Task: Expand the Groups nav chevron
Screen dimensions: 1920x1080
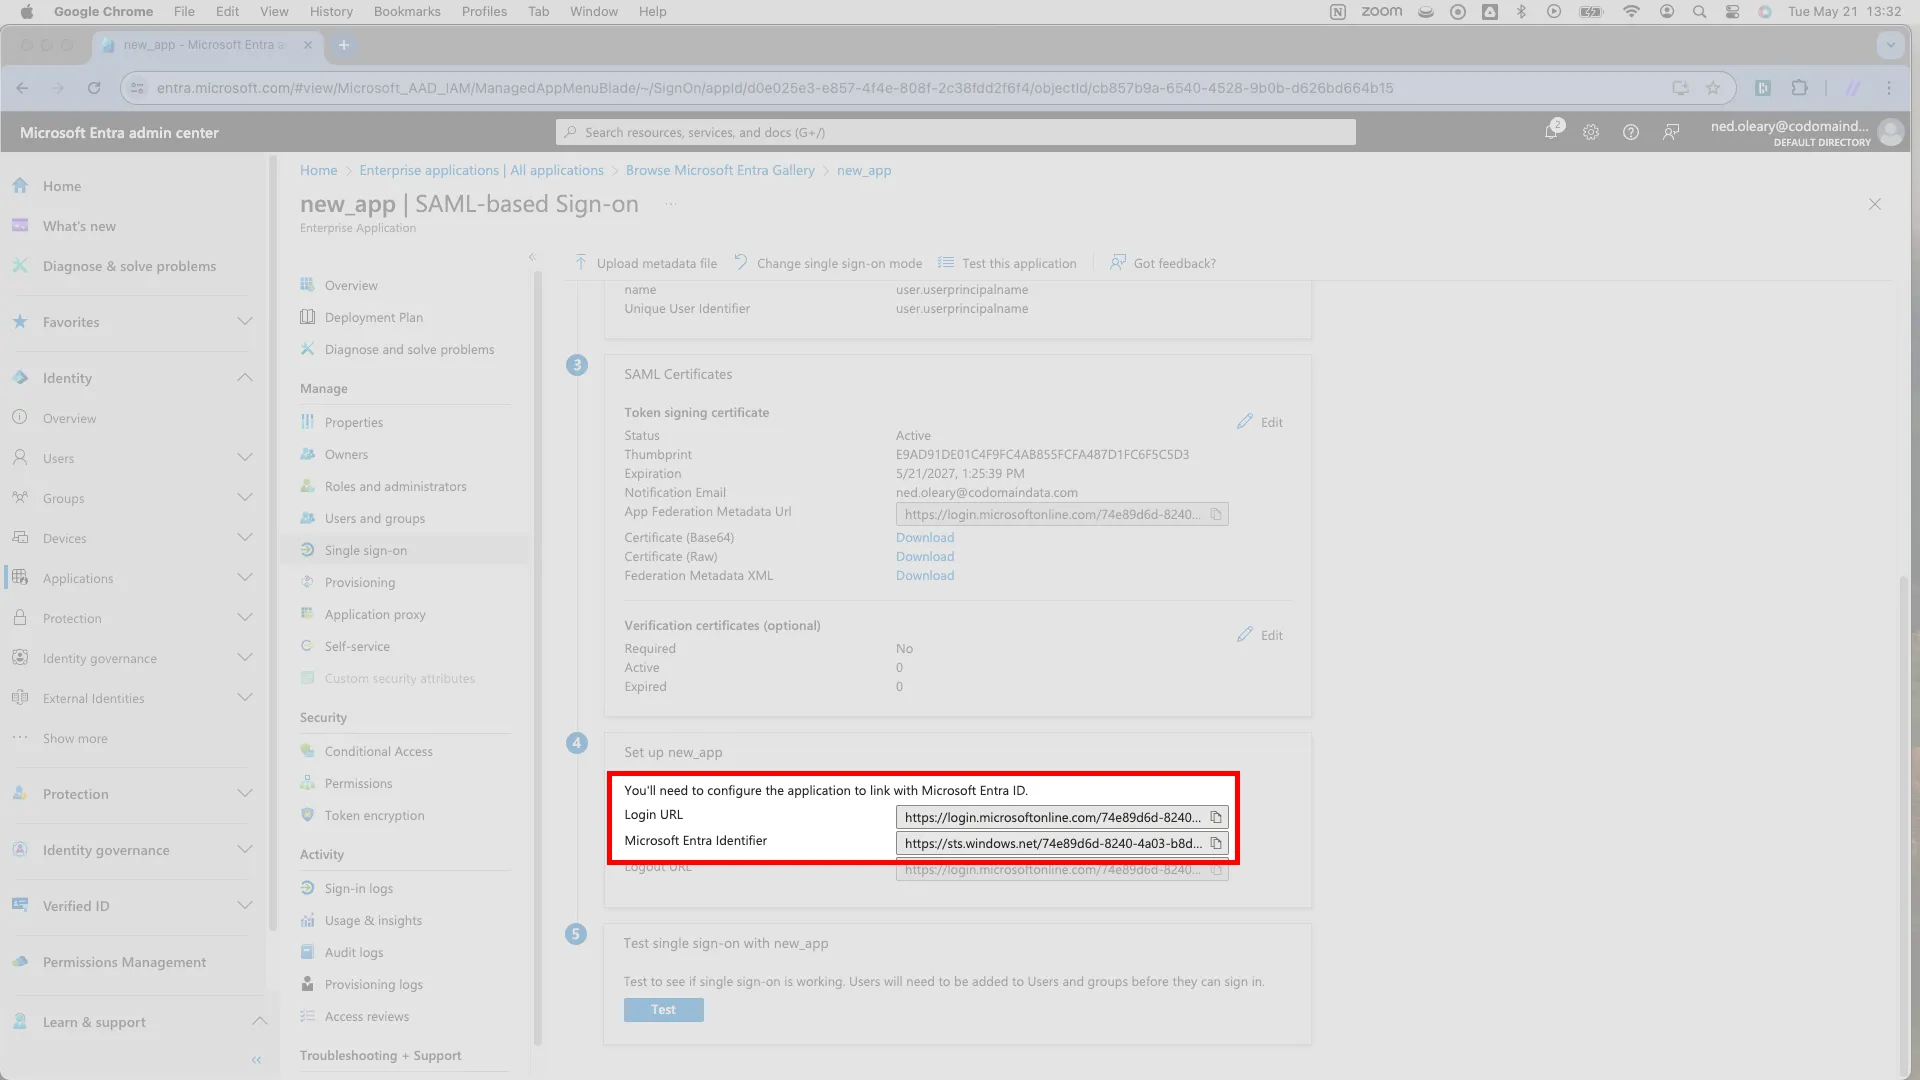Action: [x=245, y=497]
